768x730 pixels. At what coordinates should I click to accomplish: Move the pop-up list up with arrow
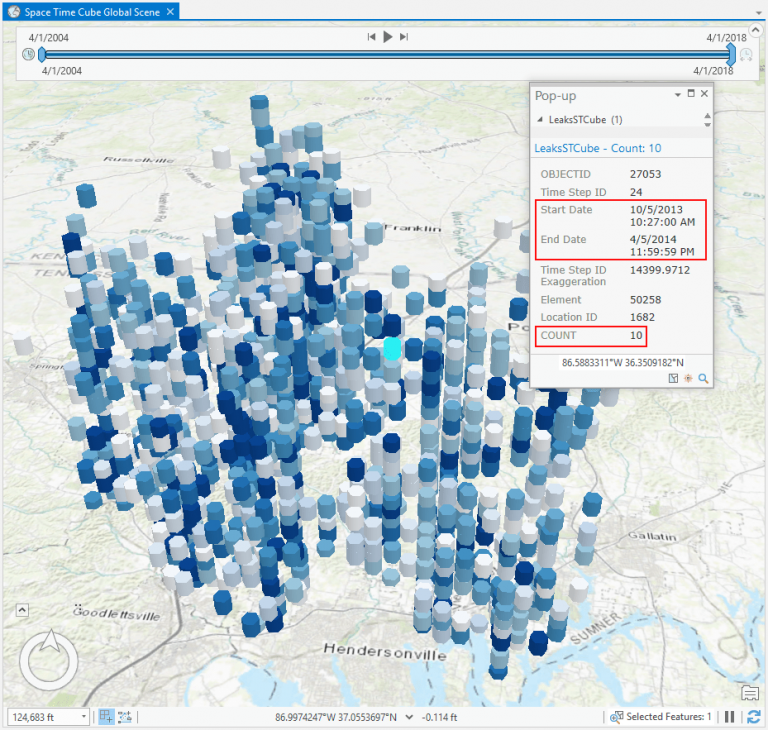pos(707,116)
